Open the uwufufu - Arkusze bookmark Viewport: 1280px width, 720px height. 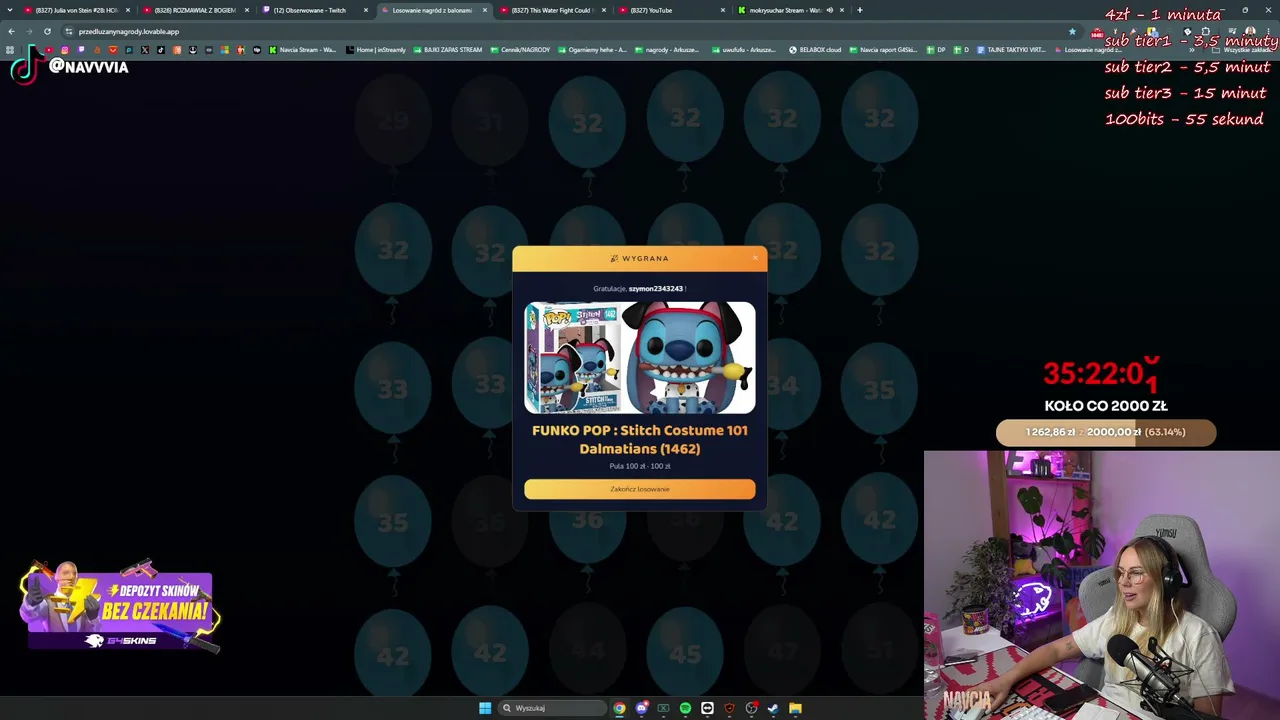pyautogui.click(x=743, y=50)
